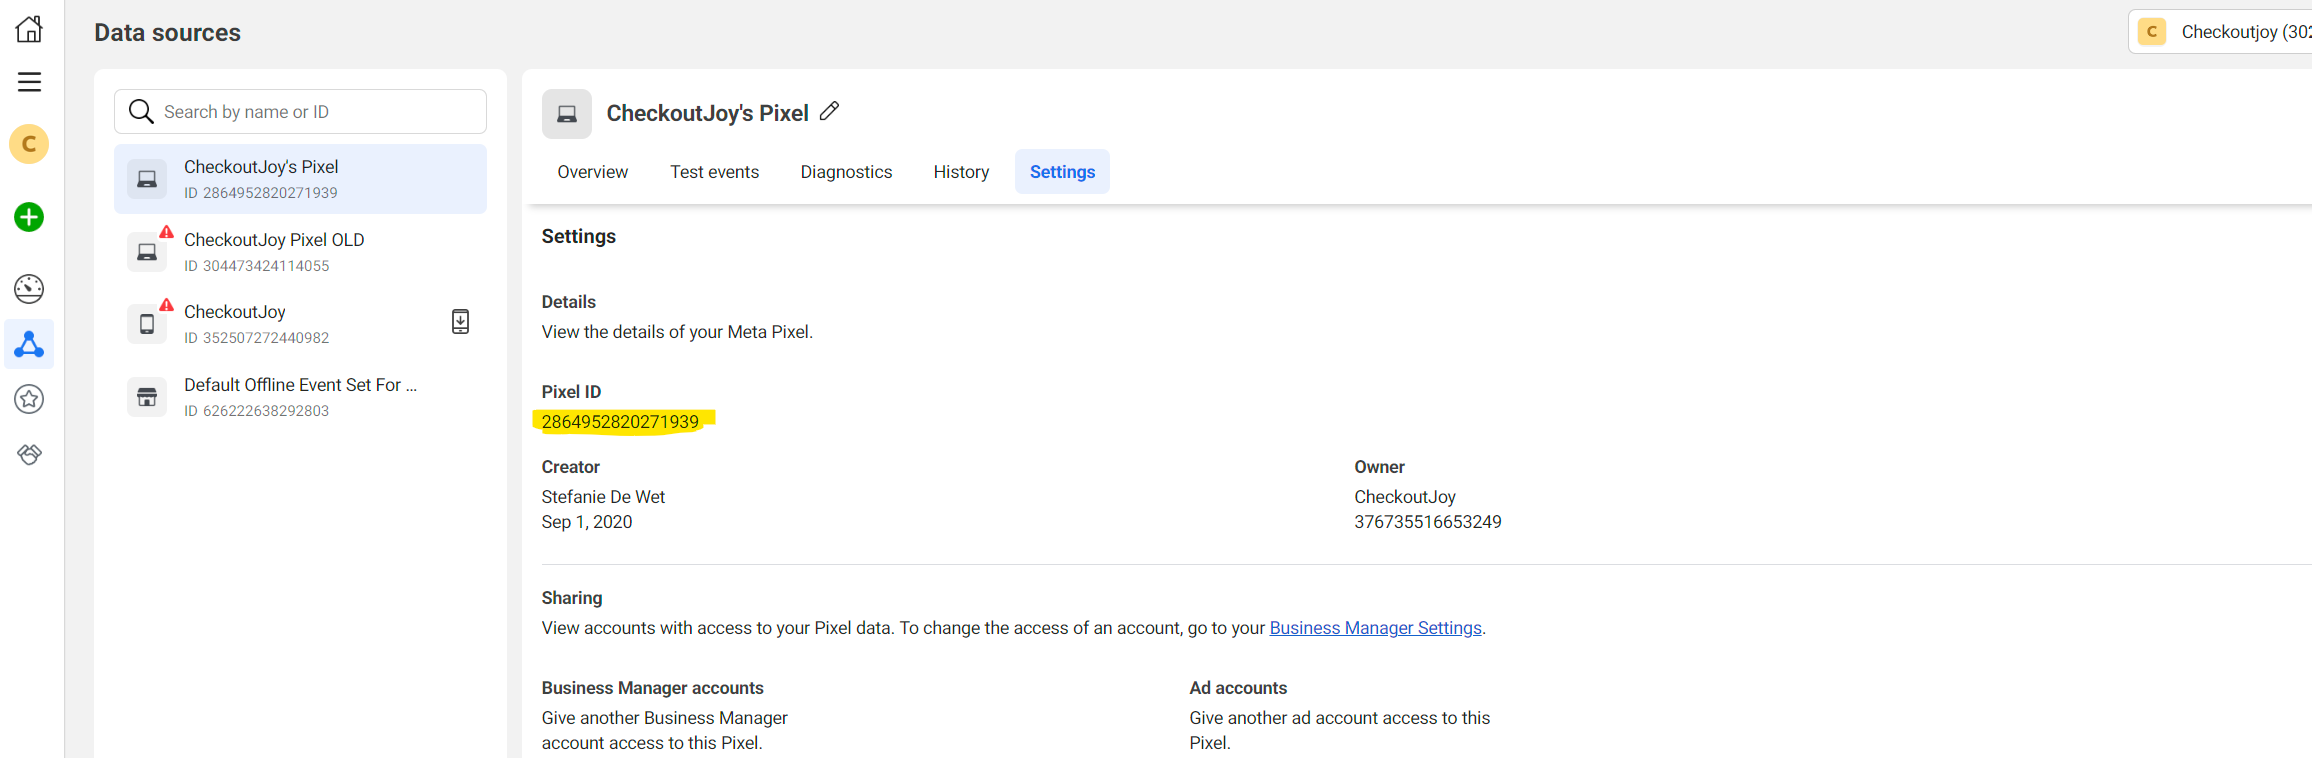Image resolution: width=2312 pixels, height=758 pixels.
Task: Click the creator name Stefanie De Wet
Action: [603, 497]
